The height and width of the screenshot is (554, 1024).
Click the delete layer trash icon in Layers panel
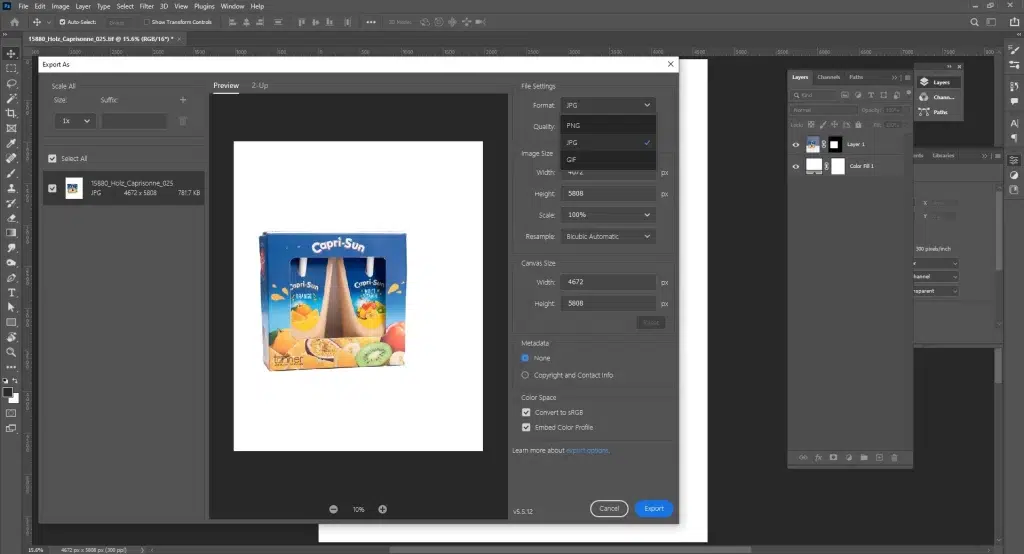(x=895, y=458)
